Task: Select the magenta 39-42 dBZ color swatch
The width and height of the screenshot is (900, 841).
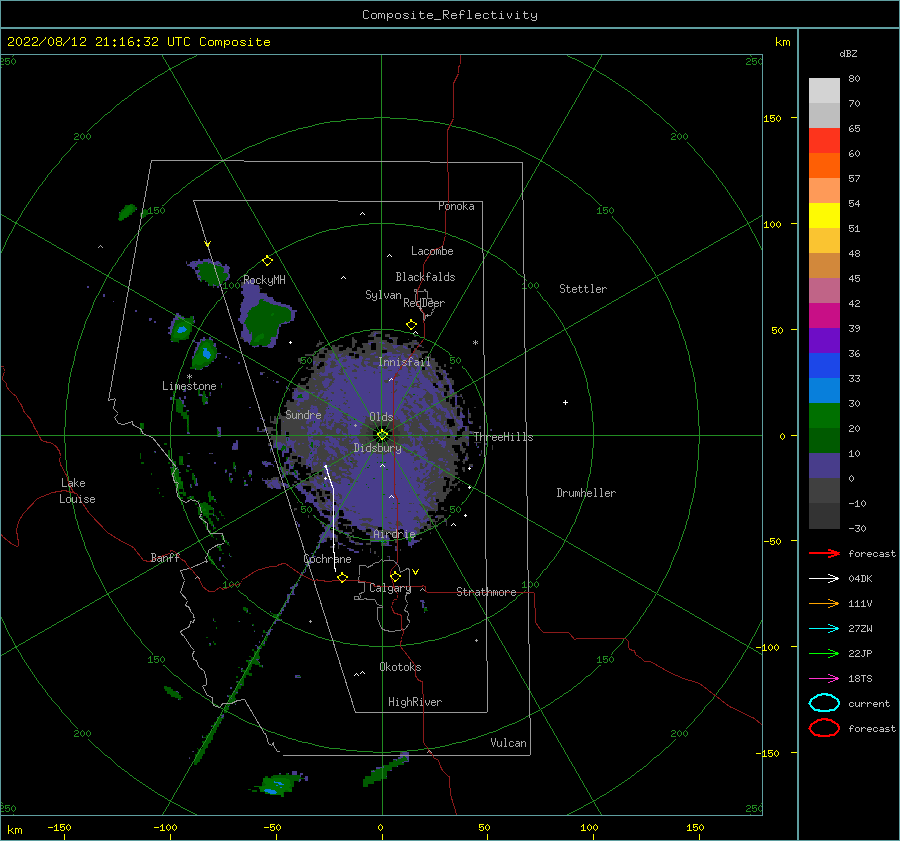Action: [x=824, y=315]
